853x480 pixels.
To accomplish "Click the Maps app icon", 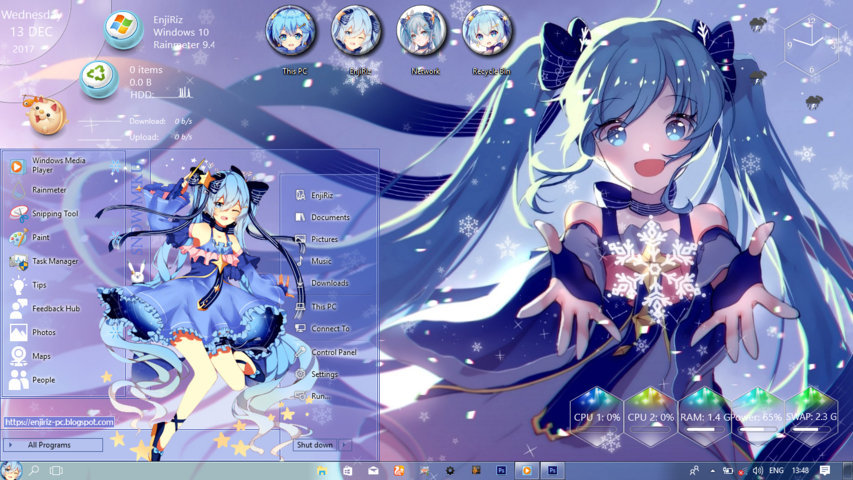I will click(x=18, y=356).
